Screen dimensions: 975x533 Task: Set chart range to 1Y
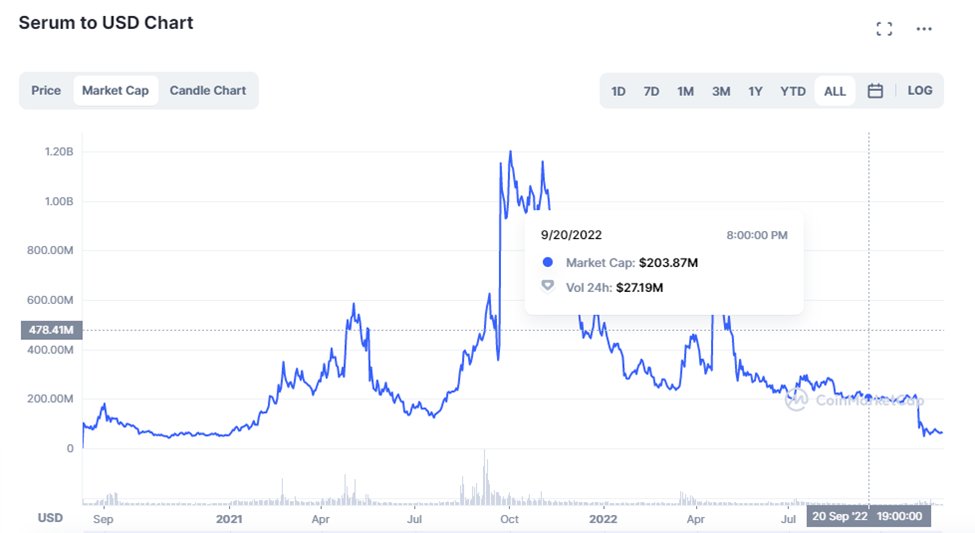point(755,91)
